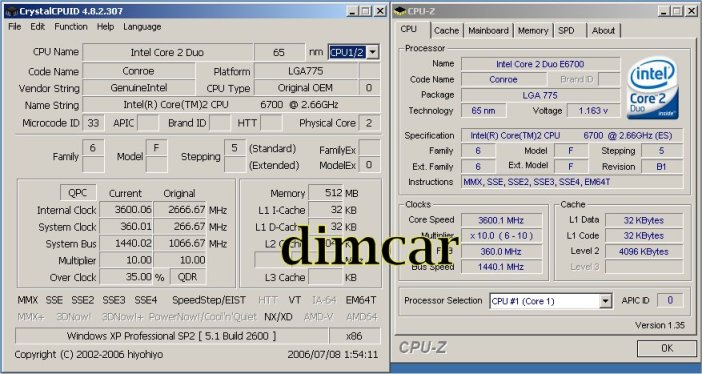Click the Physical Core value 2
This screenshot has height=374, width=702.
click(369, 123)
